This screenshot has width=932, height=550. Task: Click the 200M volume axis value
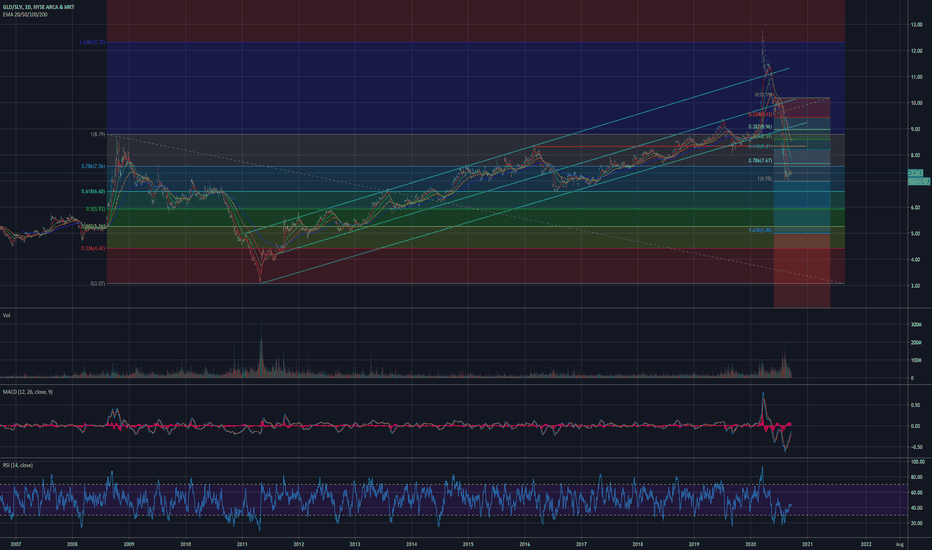[916, 342]
